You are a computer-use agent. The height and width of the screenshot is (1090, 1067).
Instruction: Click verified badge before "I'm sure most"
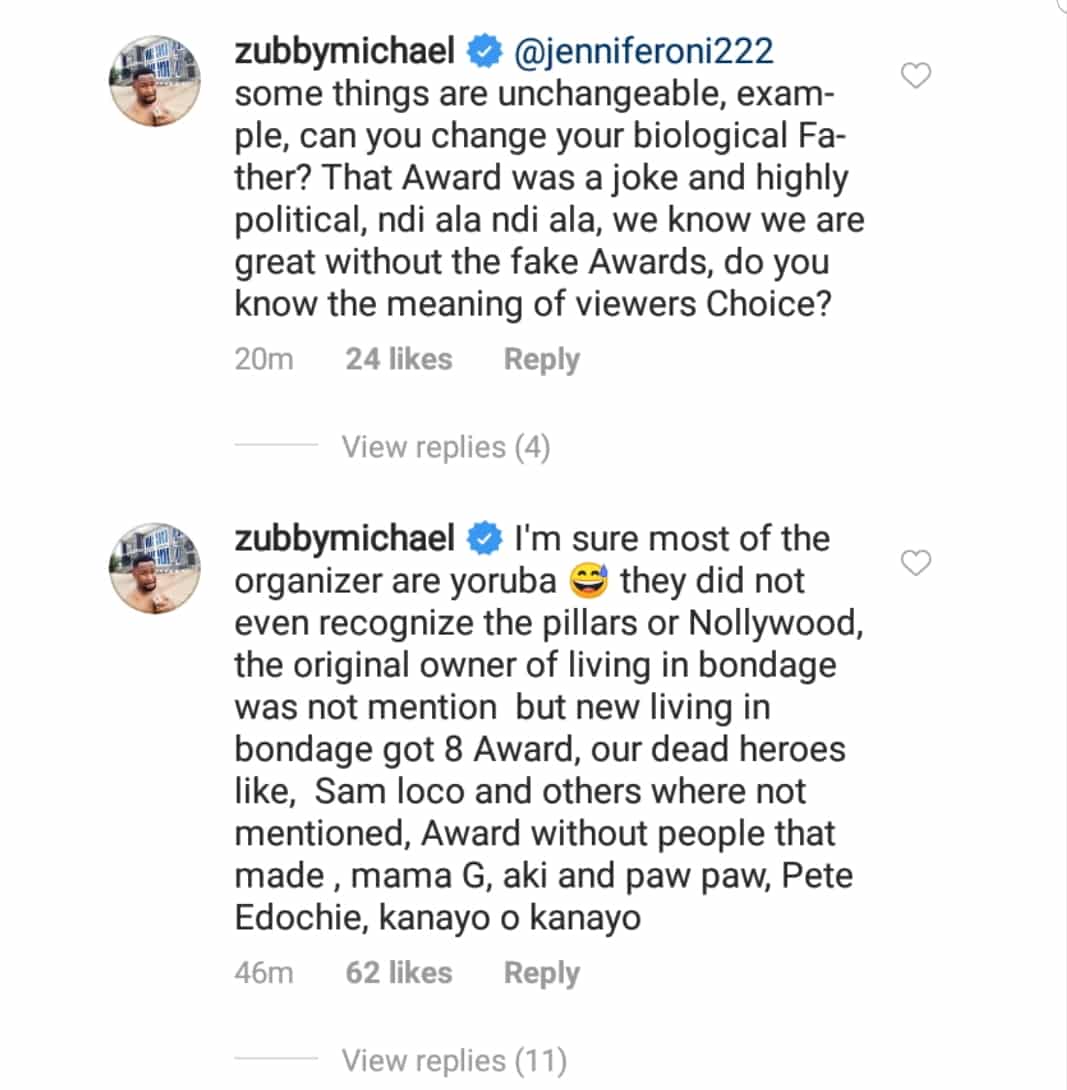pyautogui.click(x=484, y=539)
